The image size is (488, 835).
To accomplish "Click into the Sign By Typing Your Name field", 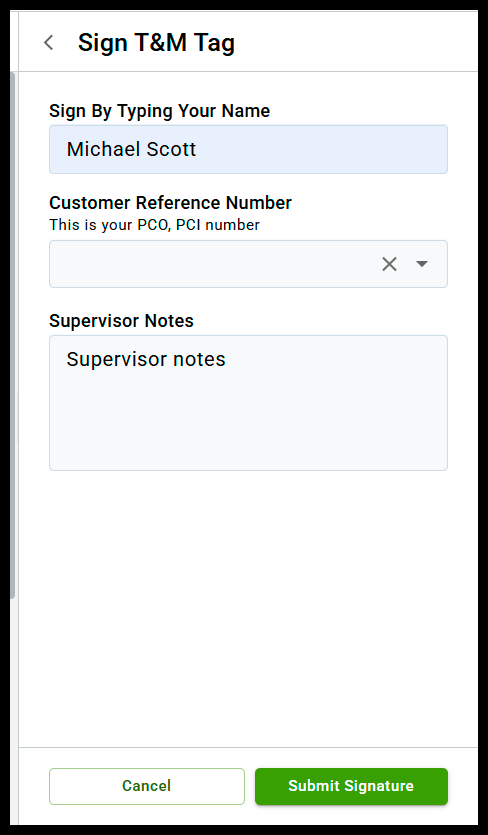I will click(x=248, y=149).
